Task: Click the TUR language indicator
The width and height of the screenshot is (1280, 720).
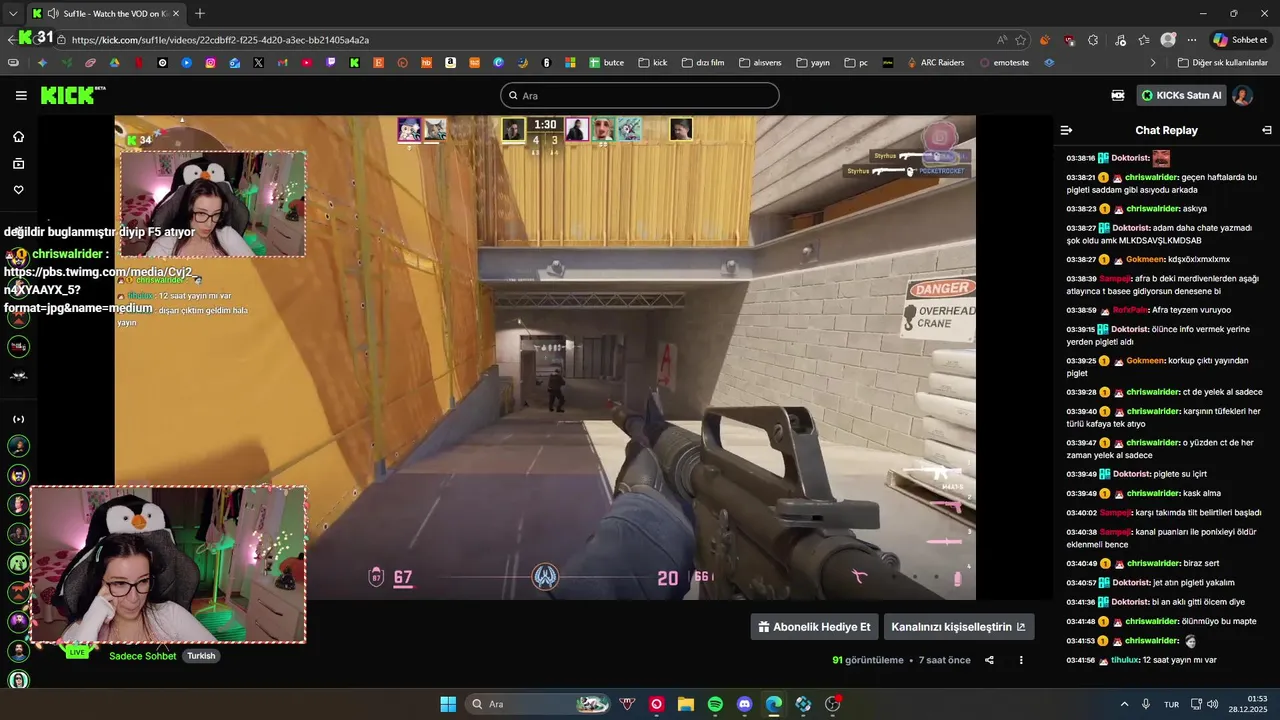Action: (x=1171, y=704)
